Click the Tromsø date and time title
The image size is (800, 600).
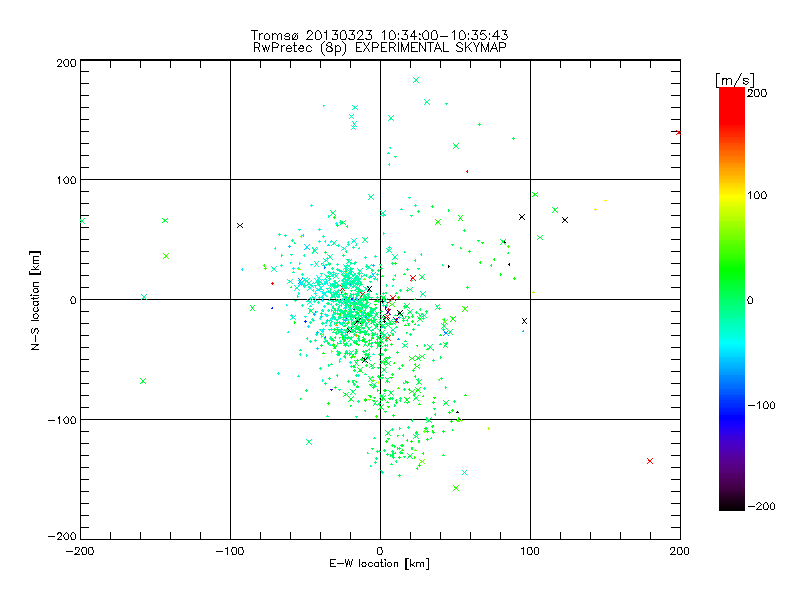click(380, 35)
